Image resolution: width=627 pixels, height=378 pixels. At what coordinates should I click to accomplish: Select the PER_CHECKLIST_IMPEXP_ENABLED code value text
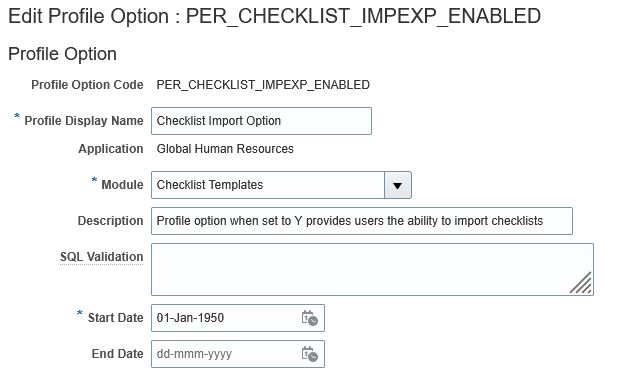(263, 85)
